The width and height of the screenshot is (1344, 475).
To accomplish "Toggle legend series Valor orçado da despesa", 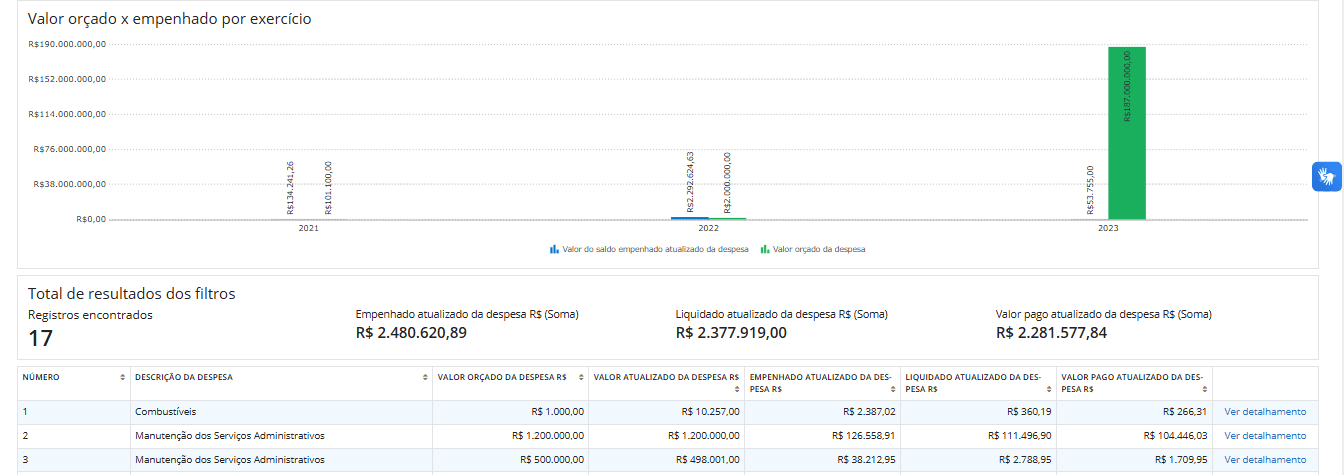I will (813, 249).
